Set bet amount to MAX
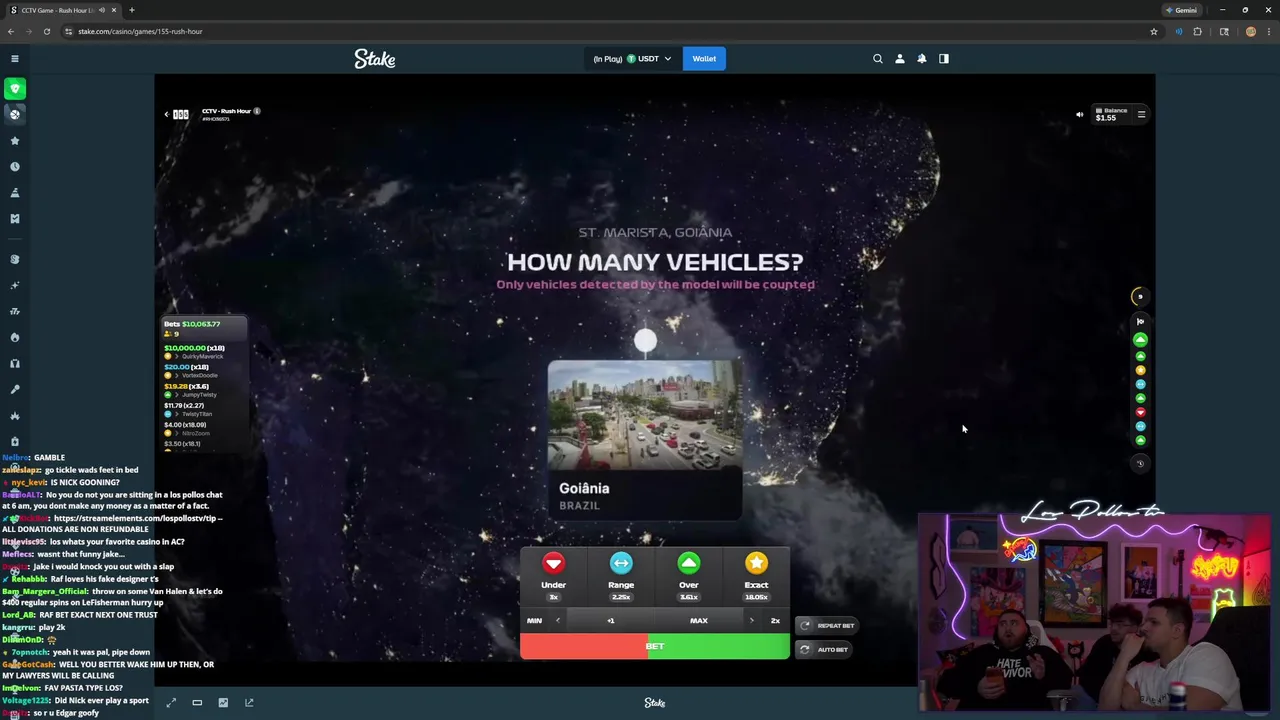The width and height of the screenshot is (1280, 720). pos(699,621)
